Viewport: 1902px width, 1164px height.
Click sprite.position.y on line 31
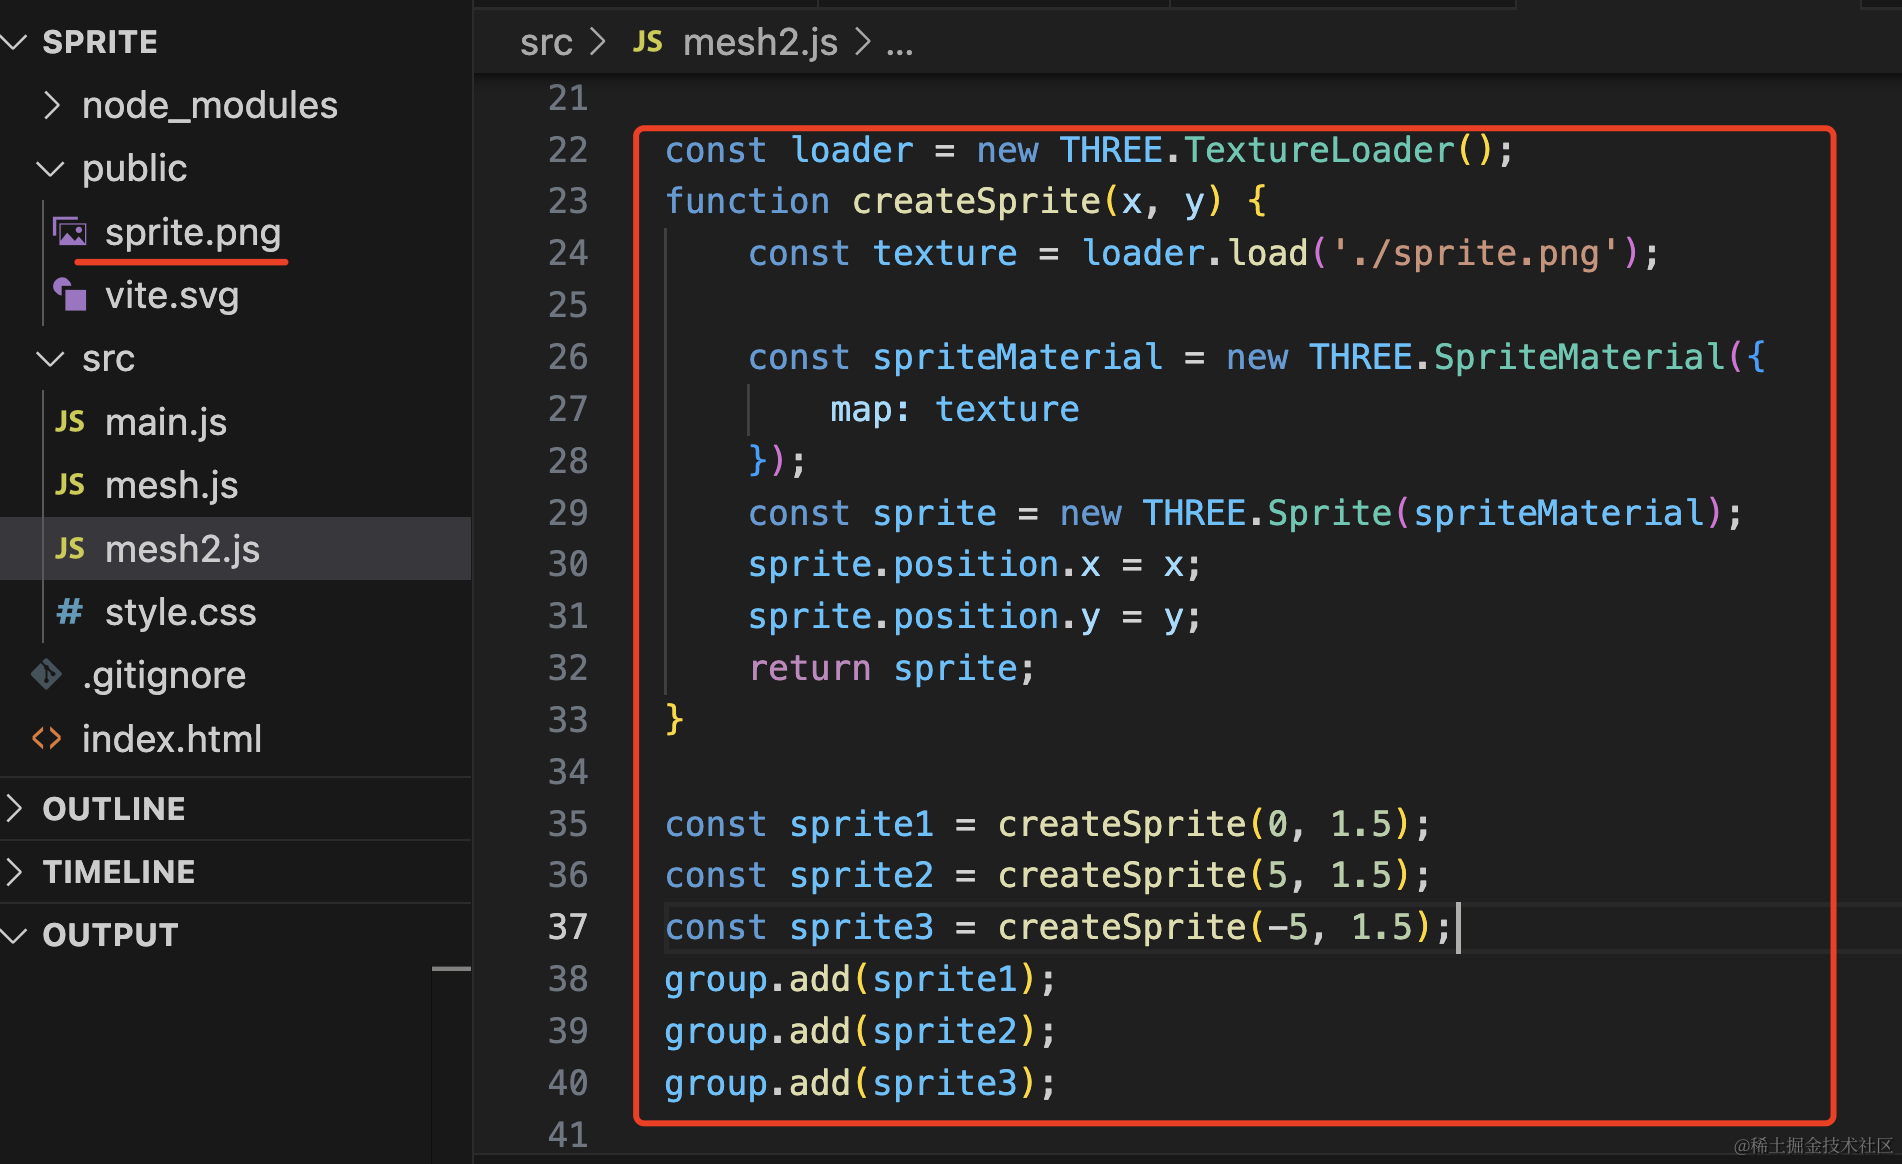point(924,617)
